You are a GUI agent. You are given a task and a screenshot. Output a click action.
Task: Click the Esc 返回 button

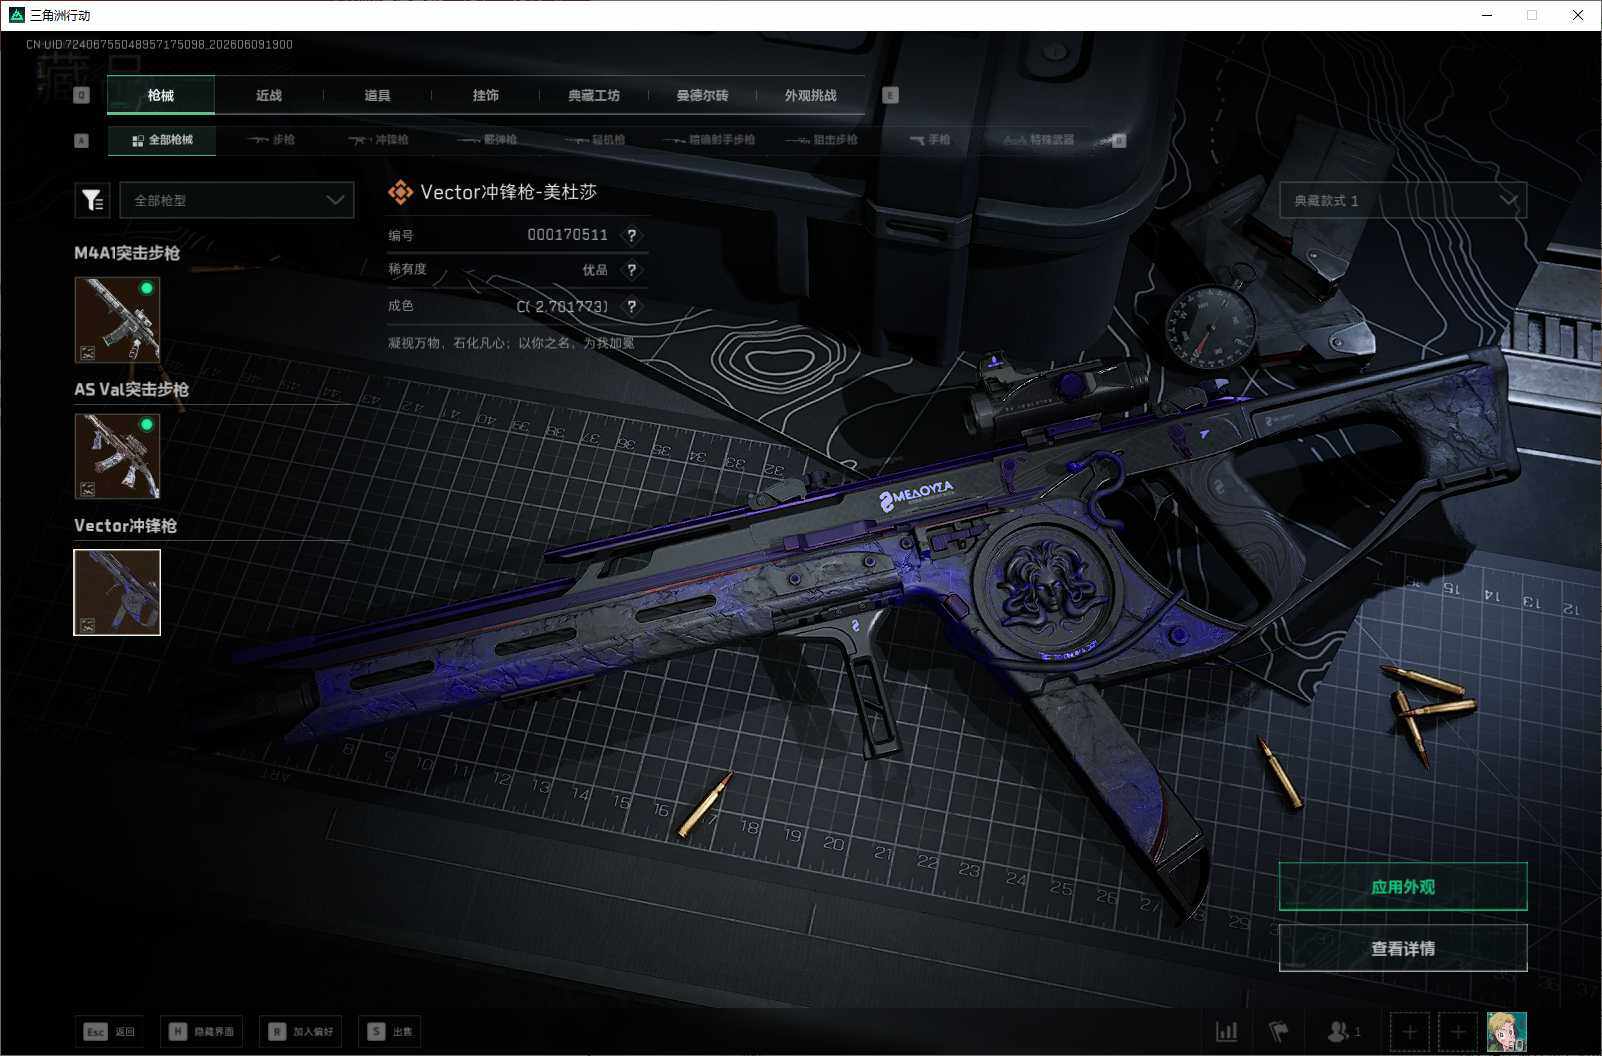pyautogui.click(x=110, y=1031)
